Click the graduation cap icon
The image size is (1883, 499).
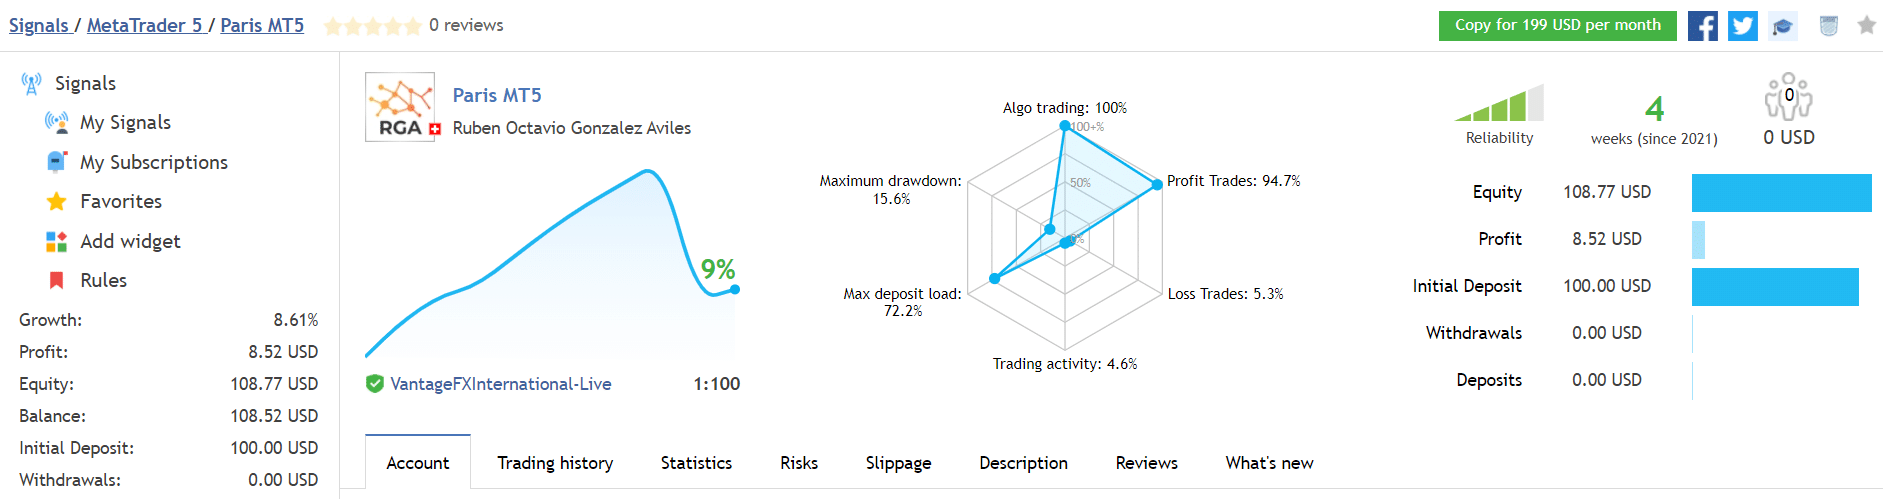1782,26
